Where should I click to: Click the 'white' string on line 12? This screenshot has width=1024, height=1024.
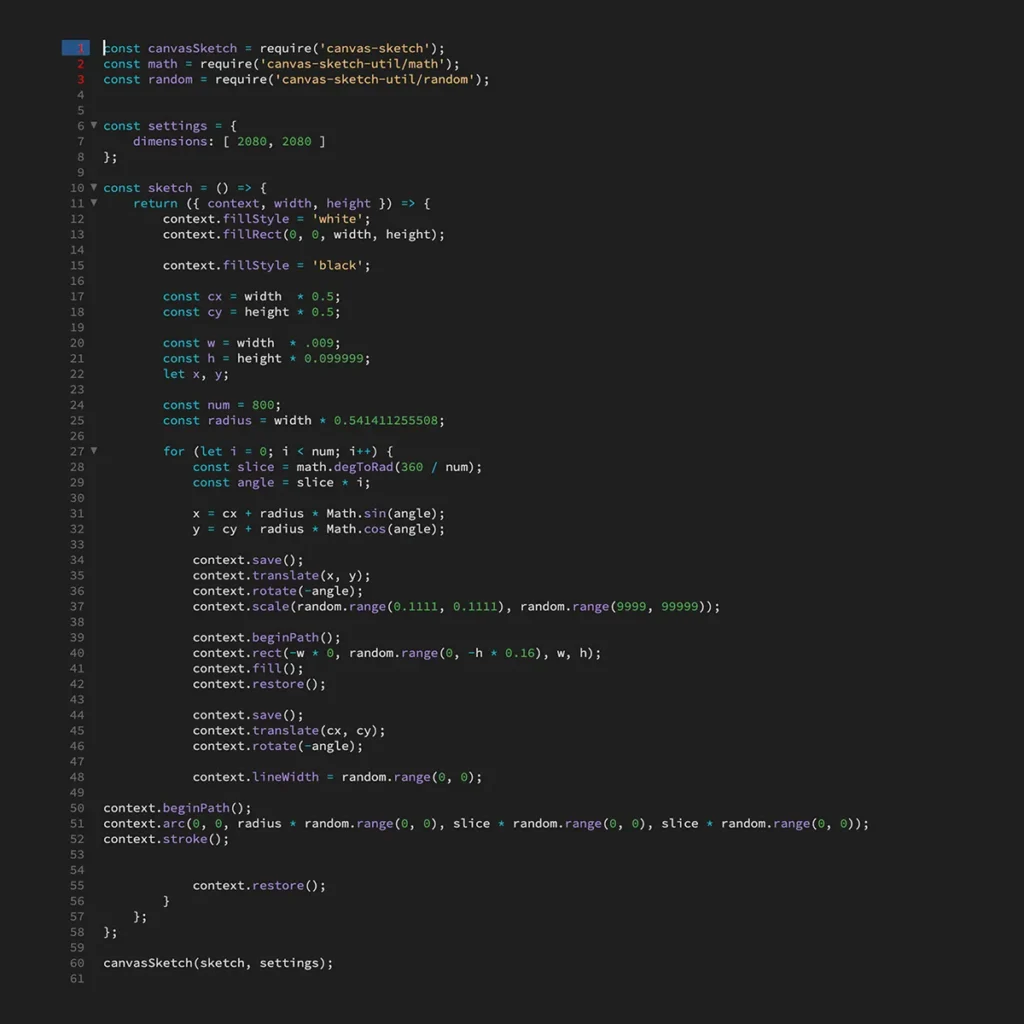point(337,219)
